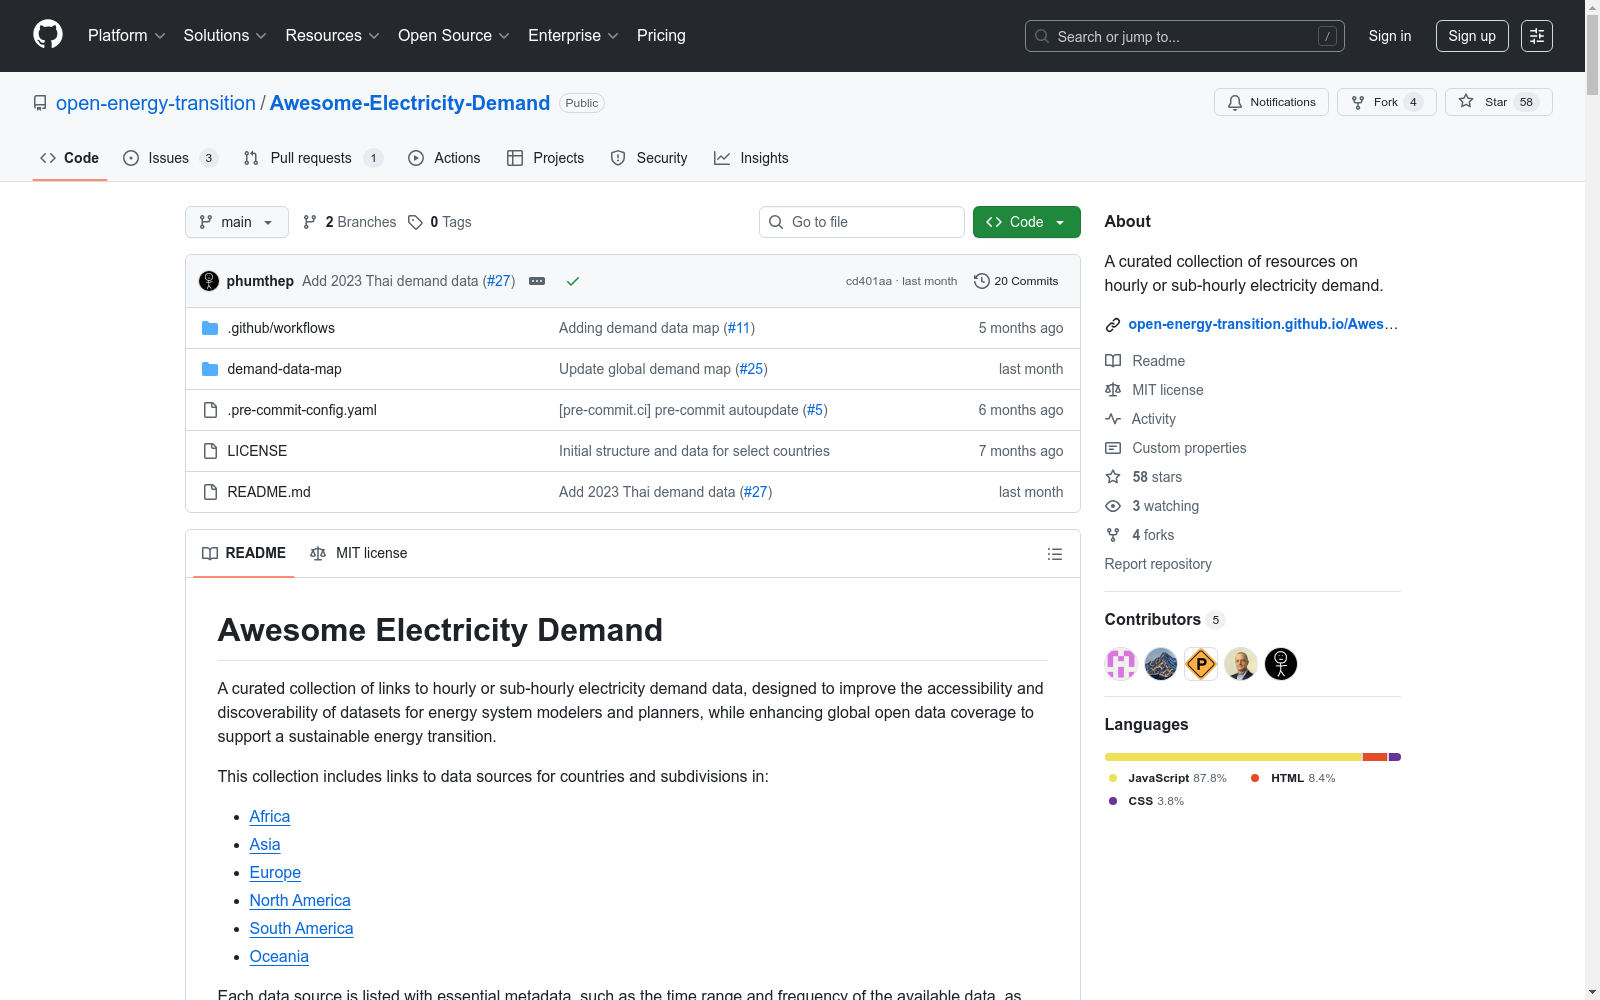1600x1000 pixels.
Task: Expand the Enterprise menu
Action: point(573,35)
